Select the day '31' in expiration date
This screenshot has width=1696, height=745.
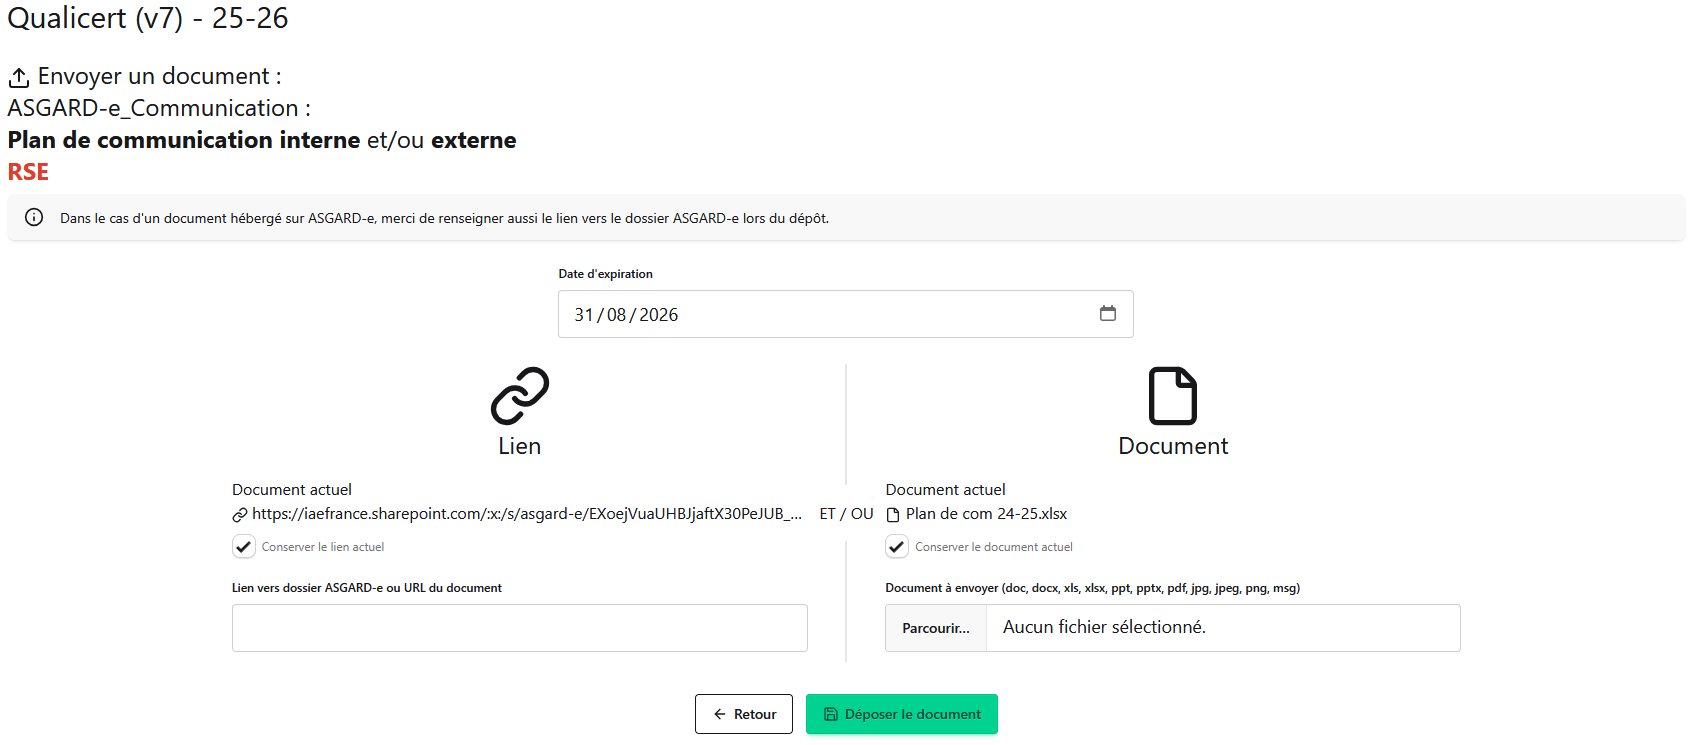(x=584, y=315)
